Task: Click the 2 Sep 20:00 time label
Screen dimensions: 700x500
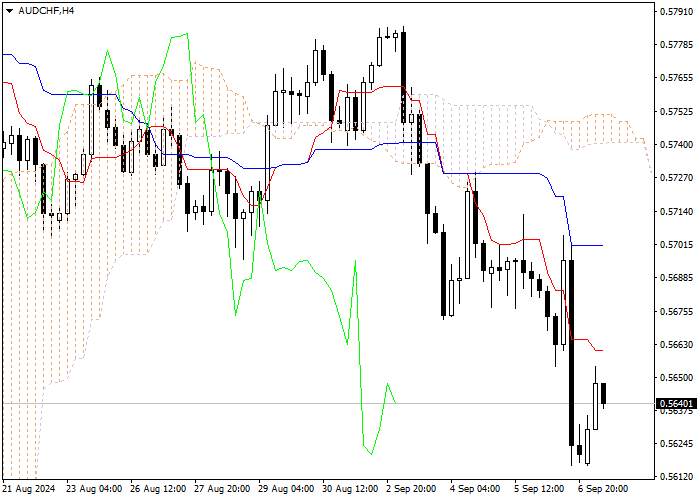Action: tap(411, 489)
